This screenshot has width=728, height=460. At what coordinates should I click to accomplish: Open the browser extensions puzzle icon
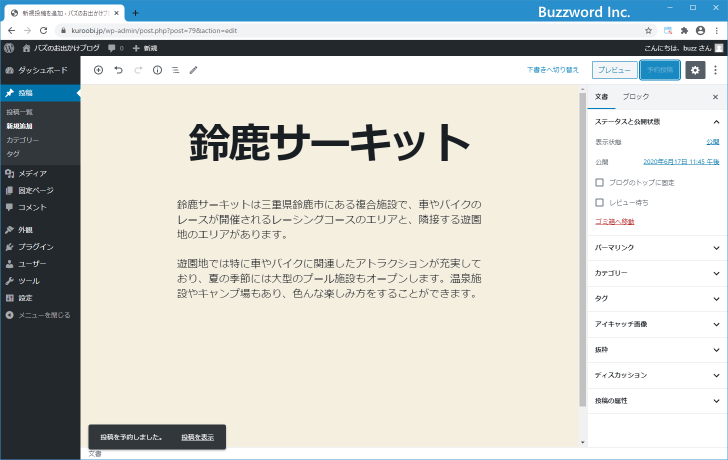[684, 31]
